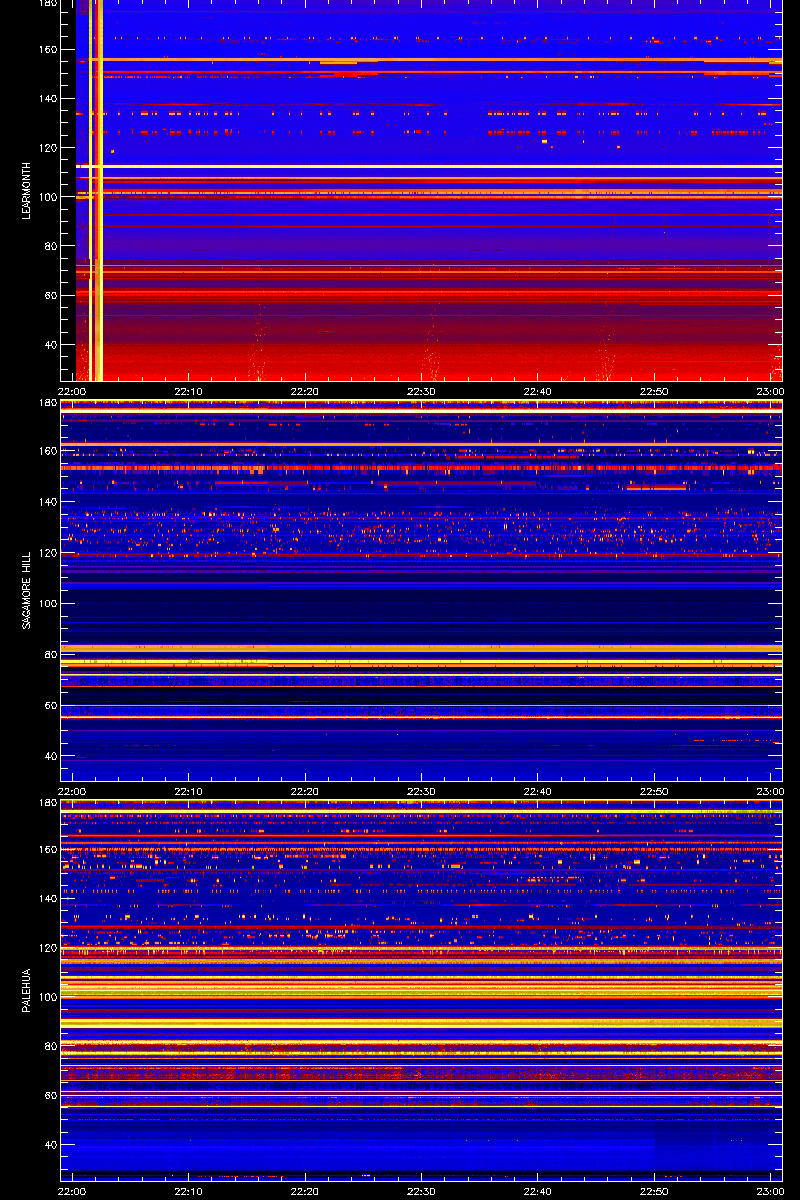800x1200 pixels.
Task: Pick 22:00 time label of Palehua panel
Action: pyautogui.click(x=73, y=1191)
